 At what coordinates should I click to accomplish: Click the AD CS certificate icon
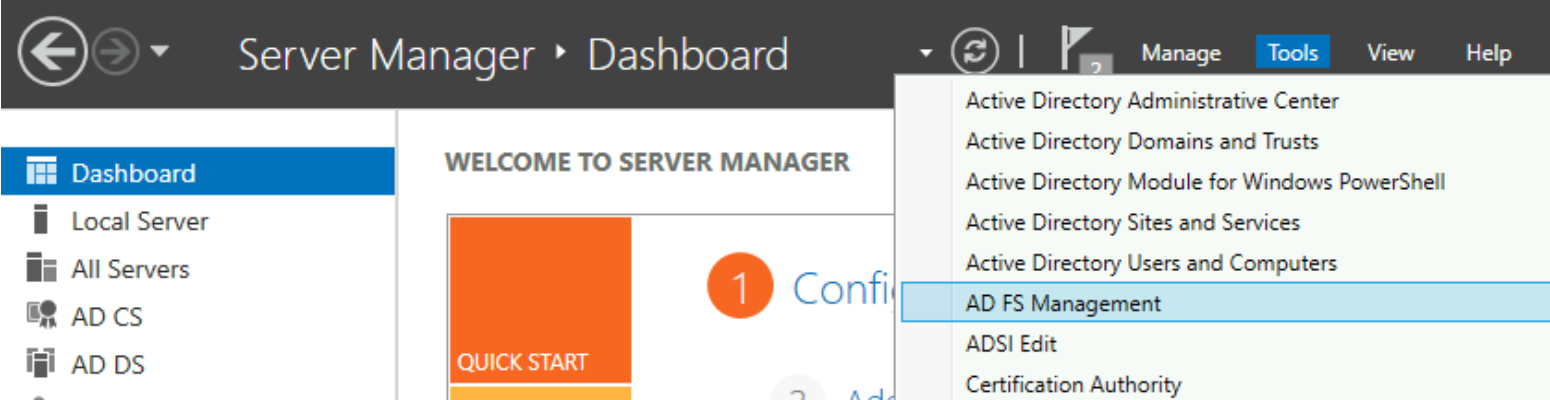click(41, 317)
